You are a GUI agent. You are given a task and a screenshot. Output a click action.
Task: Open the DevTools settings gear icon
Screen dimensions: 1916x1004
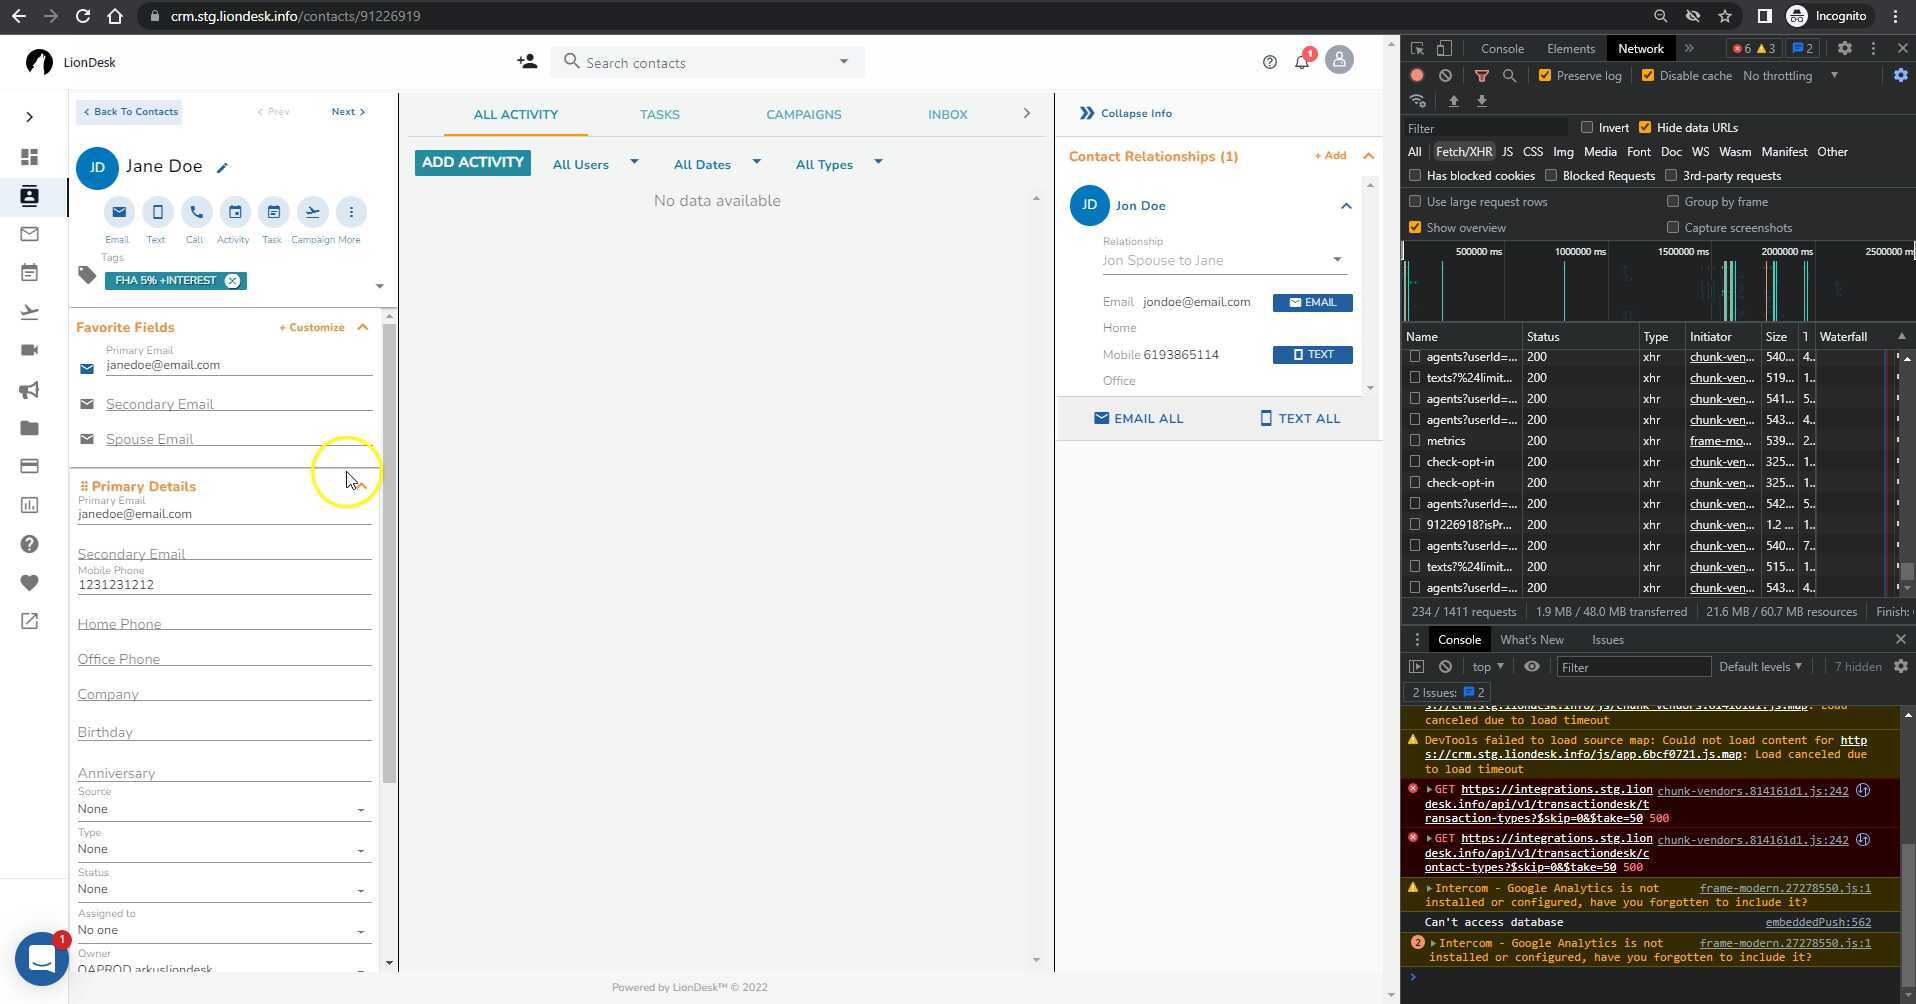coord(1899,75)
